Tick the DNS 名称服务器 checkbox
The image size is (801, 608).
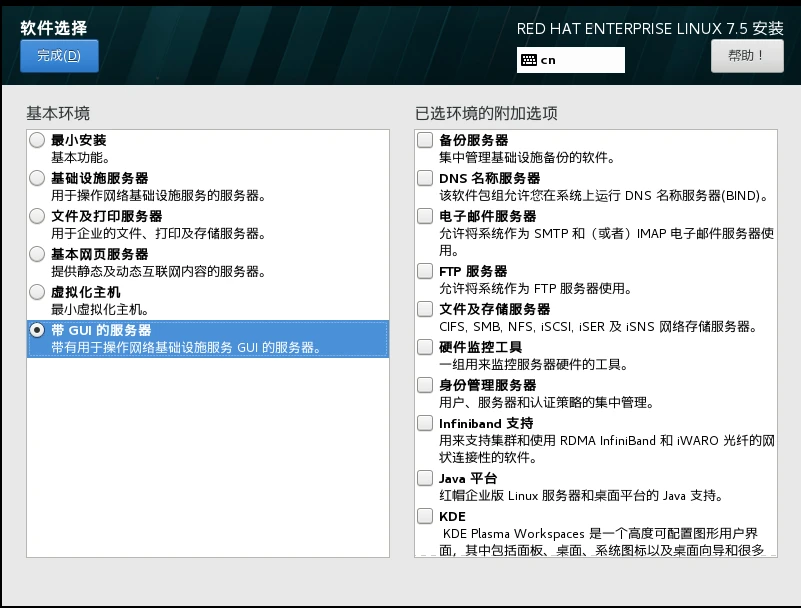click(x=425, y=178)
